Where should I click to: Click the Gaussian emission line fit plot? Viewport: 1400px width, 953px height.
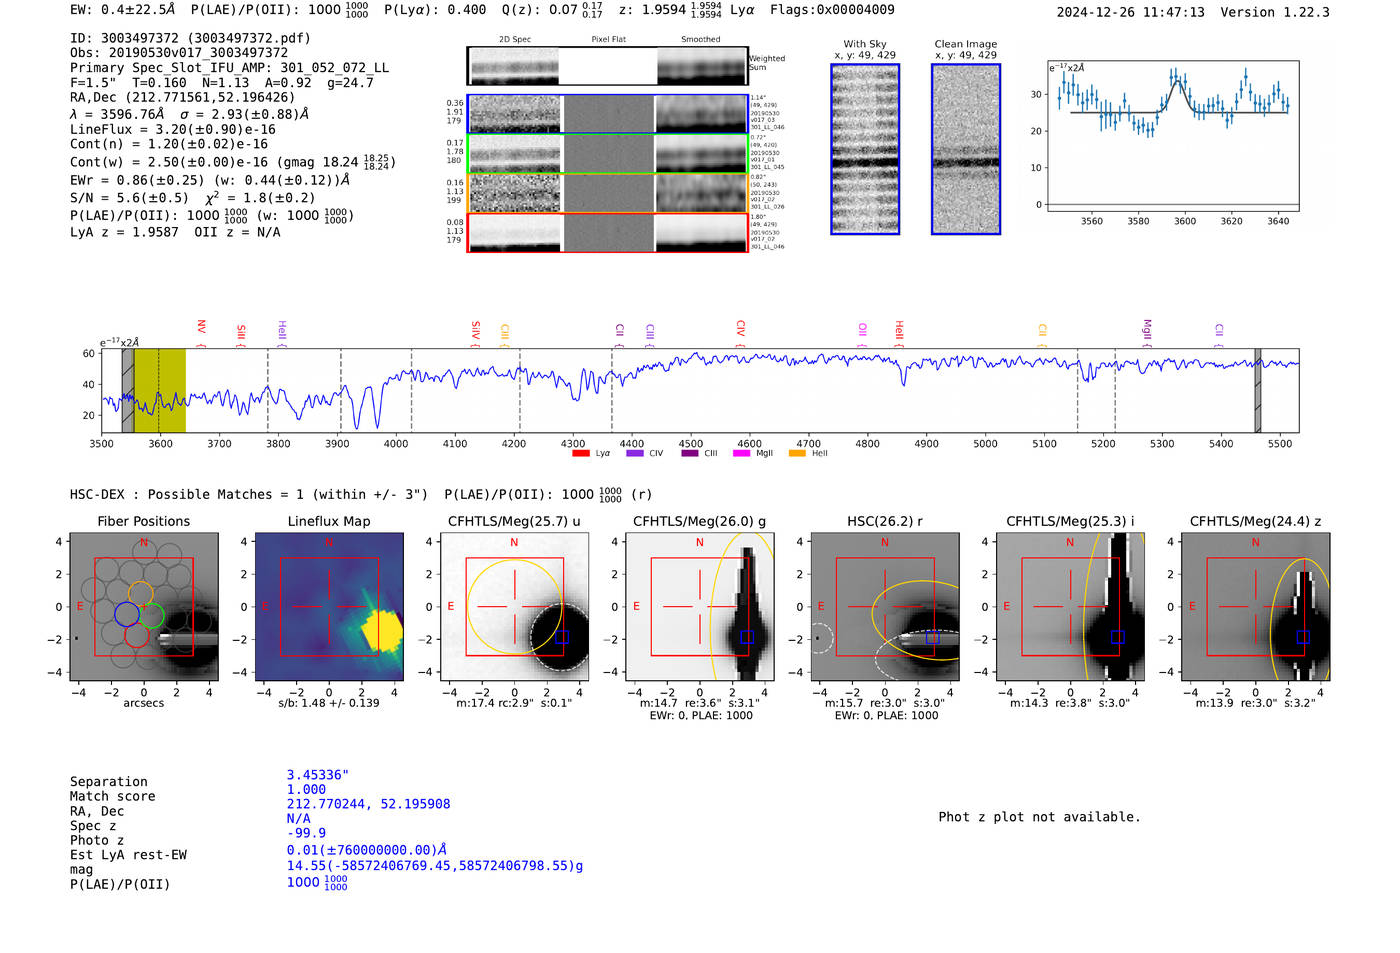[1172, 136]
